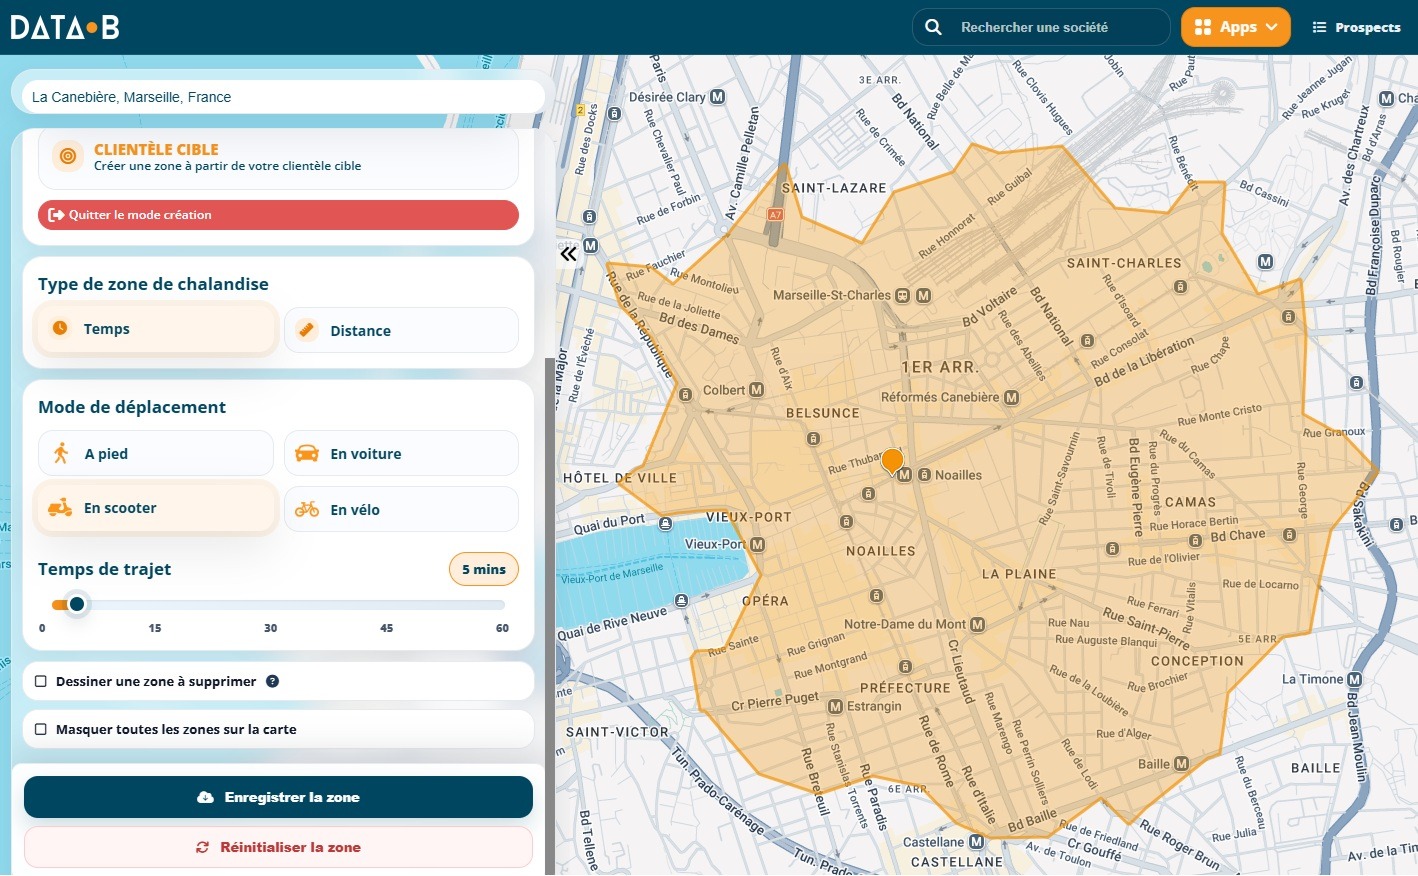Select the Temps zone type
The height and width of the screenshot is (876, 1418).
(x=155, y=329)
